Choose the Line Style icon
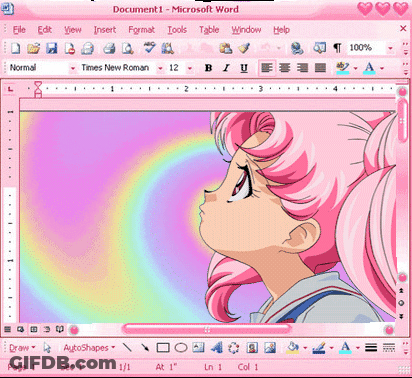 point(371,348)
